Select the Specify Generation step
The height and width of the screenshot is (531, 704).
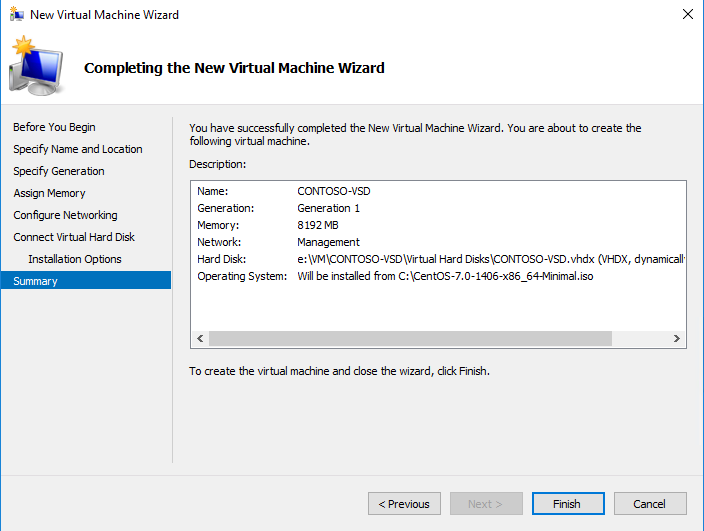(59, 171)
